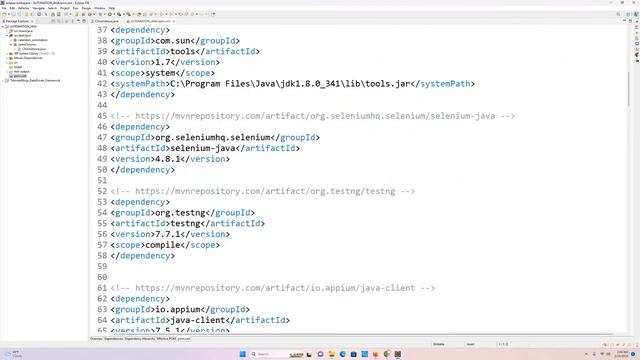Open the Run button dropdown arrow
Image resolution: width=640 pixels, height=360 pixels.
click(114, 14)
